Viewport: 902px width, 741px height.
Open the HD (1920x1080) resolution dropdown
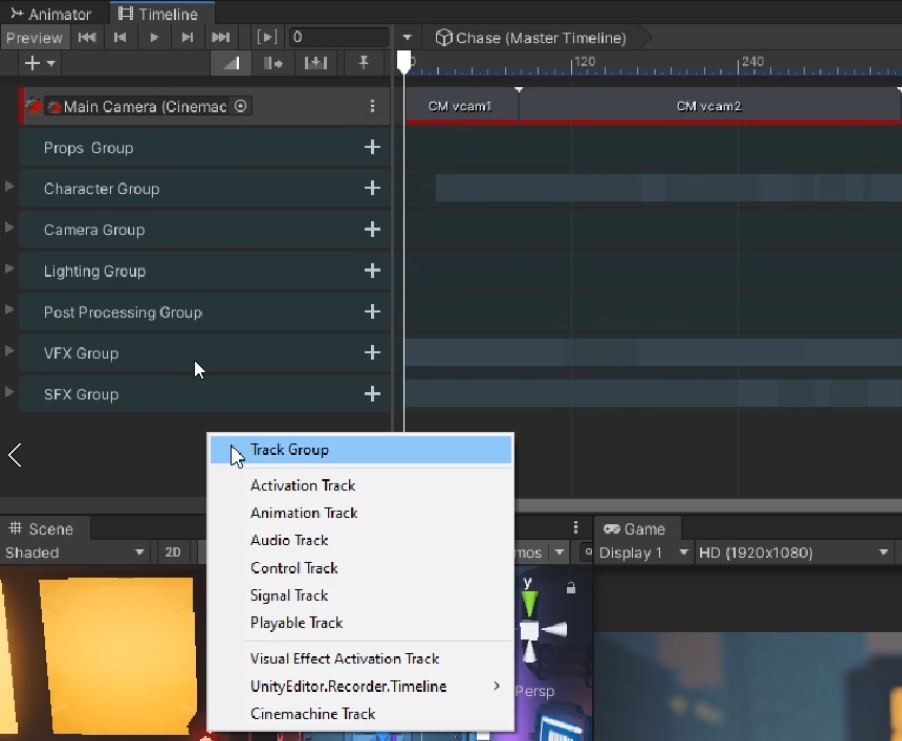tap(793, 553)
